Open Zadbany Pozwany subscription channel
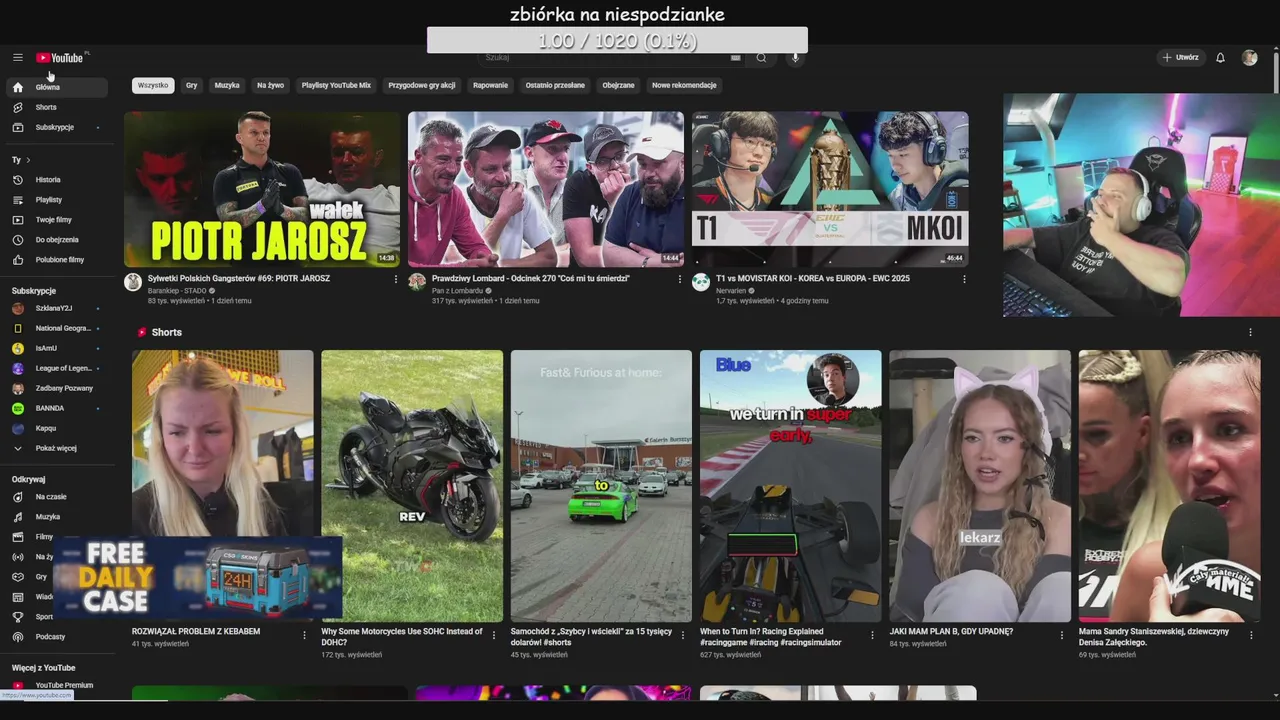1280x720 pixels. coord(58,388)
